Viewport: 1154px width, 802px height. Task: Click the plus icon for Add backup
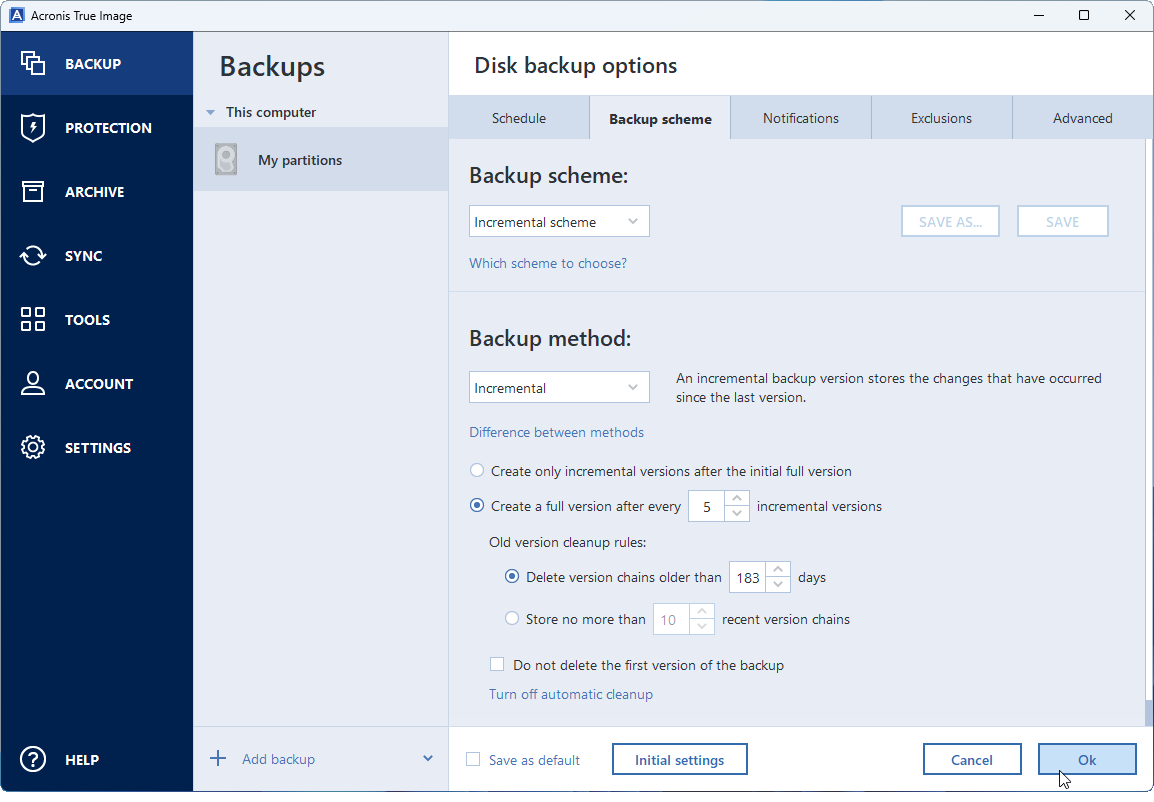[218, 759]
